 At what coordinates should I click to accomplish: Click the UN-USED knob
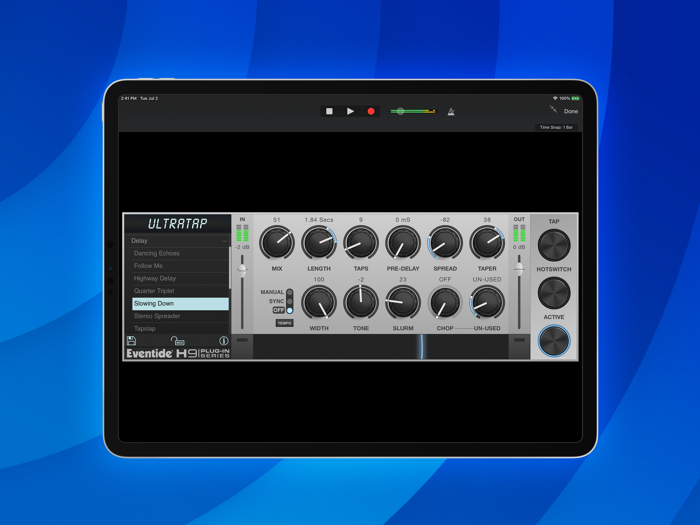487,302
